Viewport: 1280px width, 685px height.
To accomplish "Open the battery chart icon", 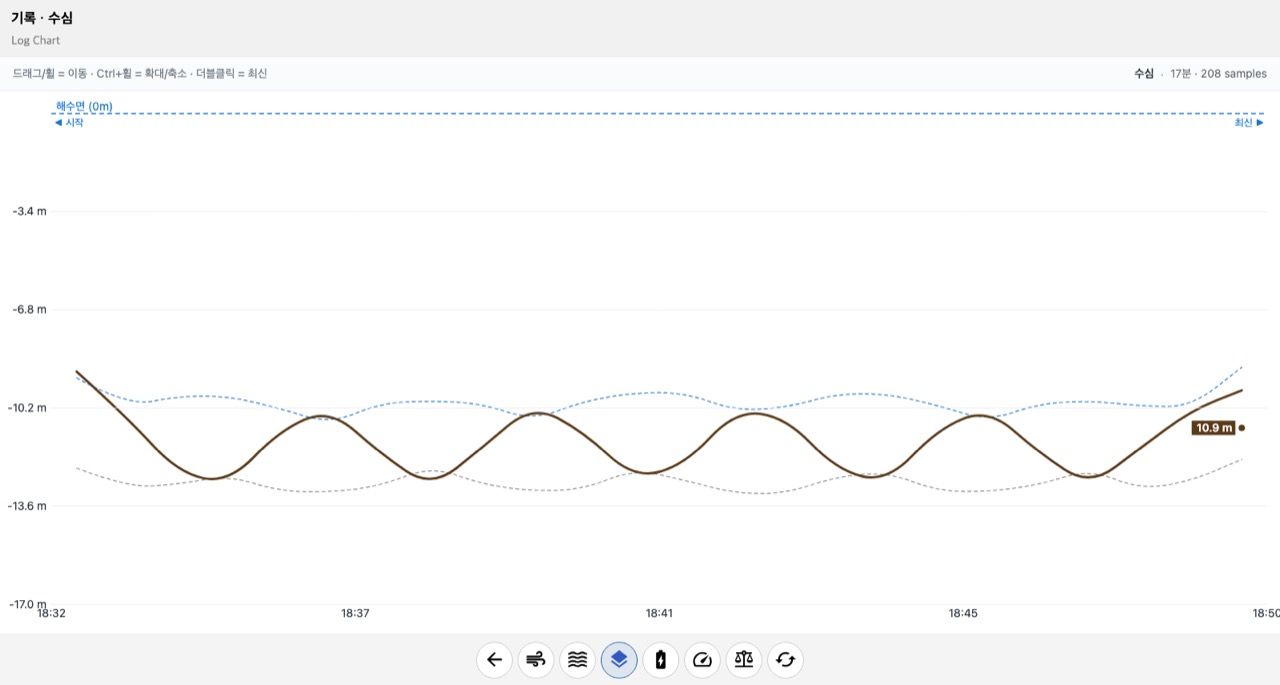I will (661, 660).
